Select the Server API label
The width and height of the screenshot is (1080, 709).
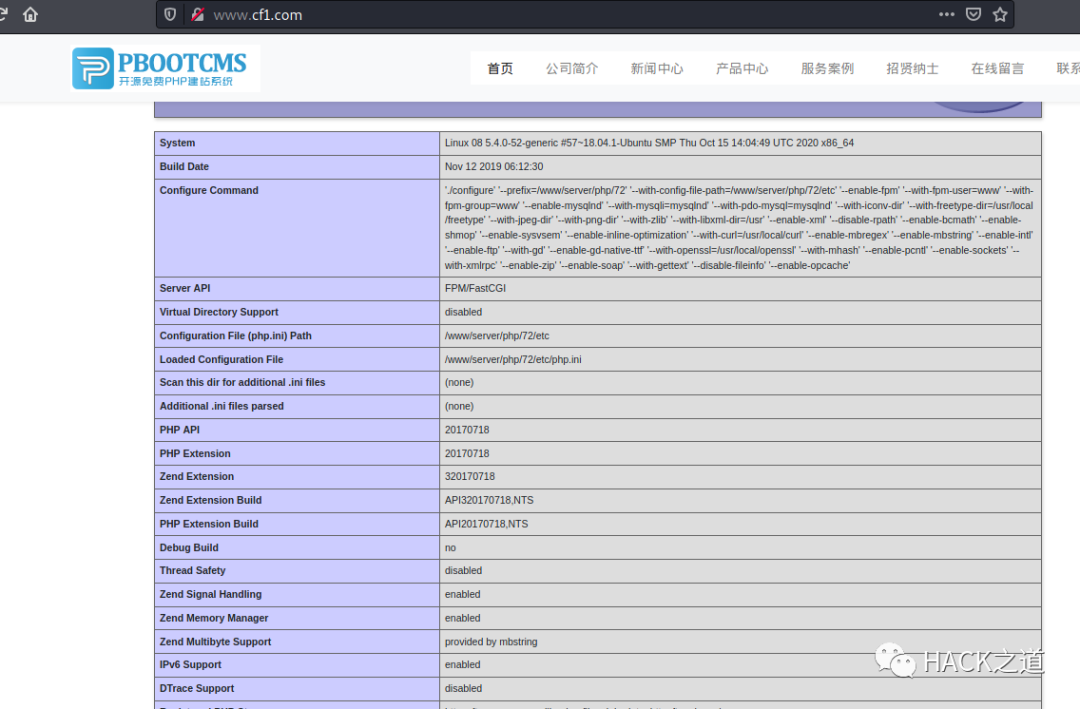[185, 288]
